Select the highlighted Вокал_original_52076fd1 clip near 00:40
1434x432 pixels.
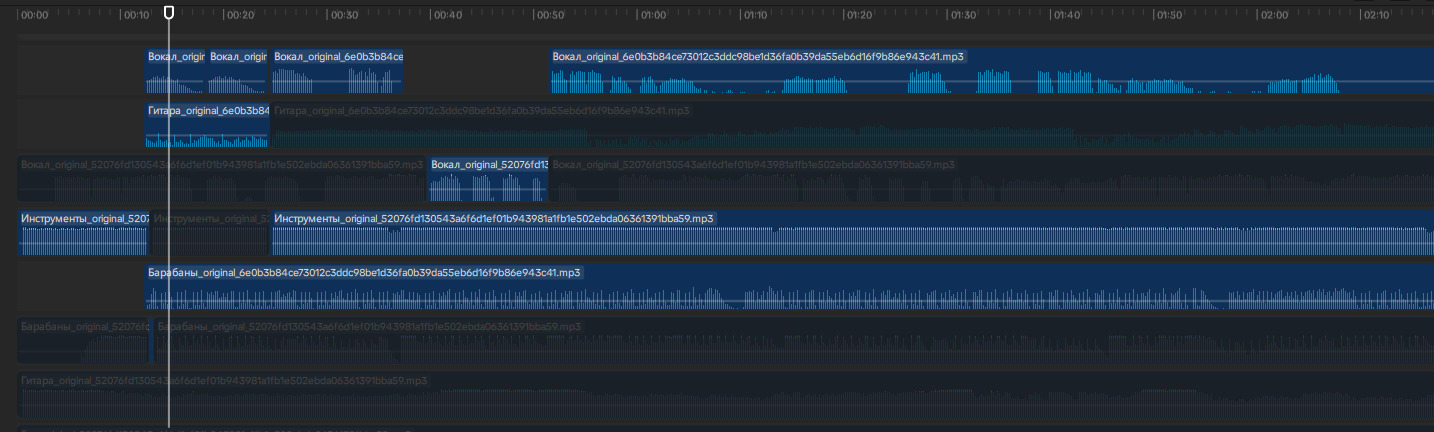488,178
